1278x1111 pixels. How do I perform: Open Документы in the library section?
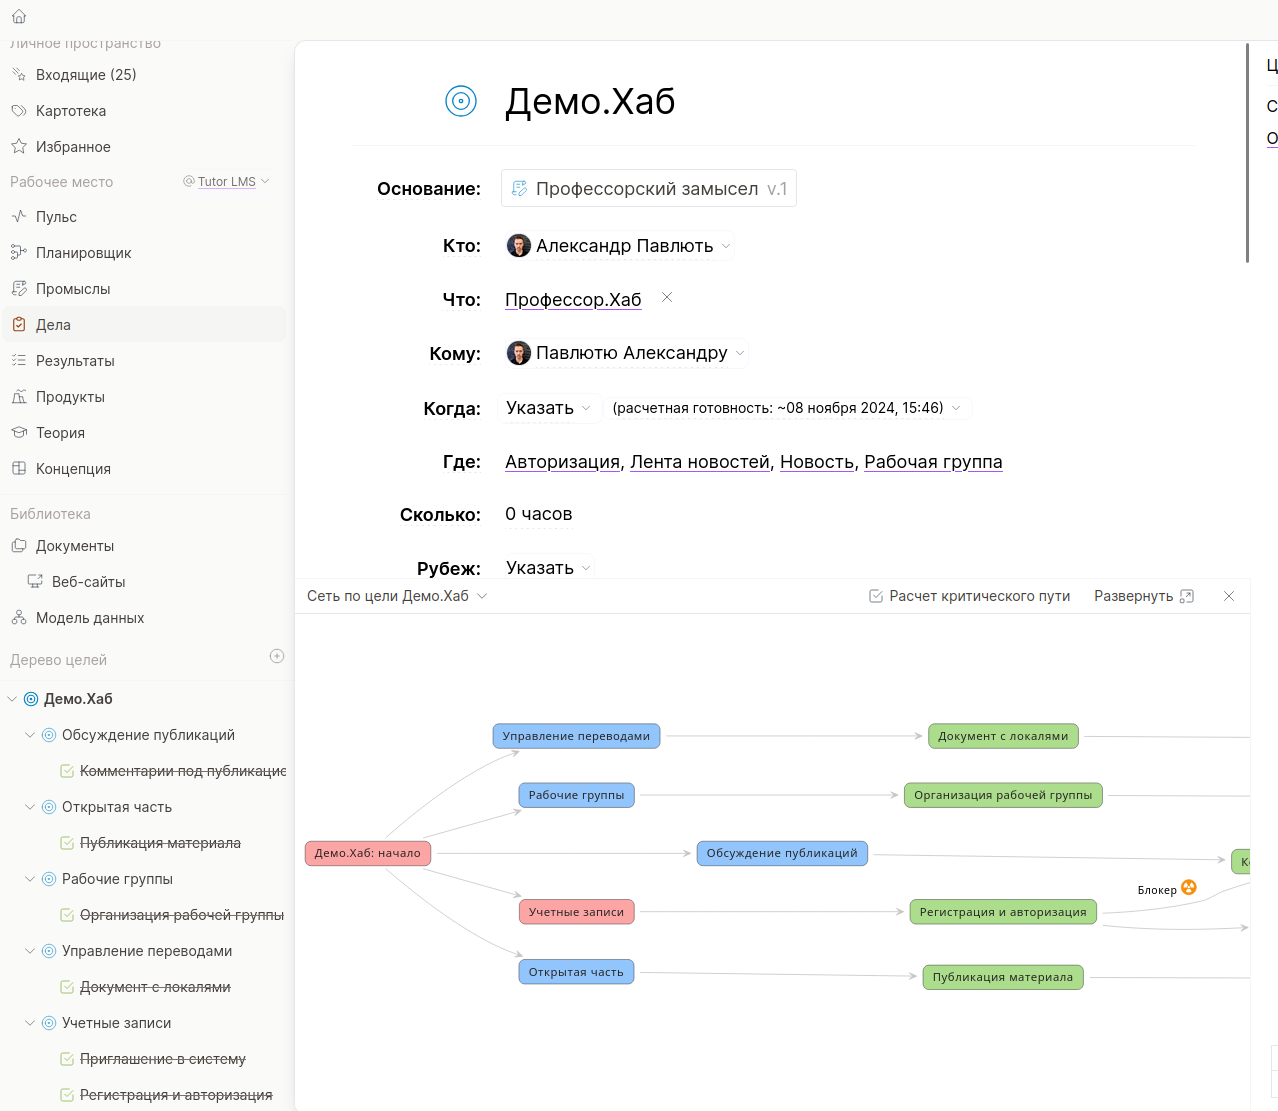tap(75, 546)
